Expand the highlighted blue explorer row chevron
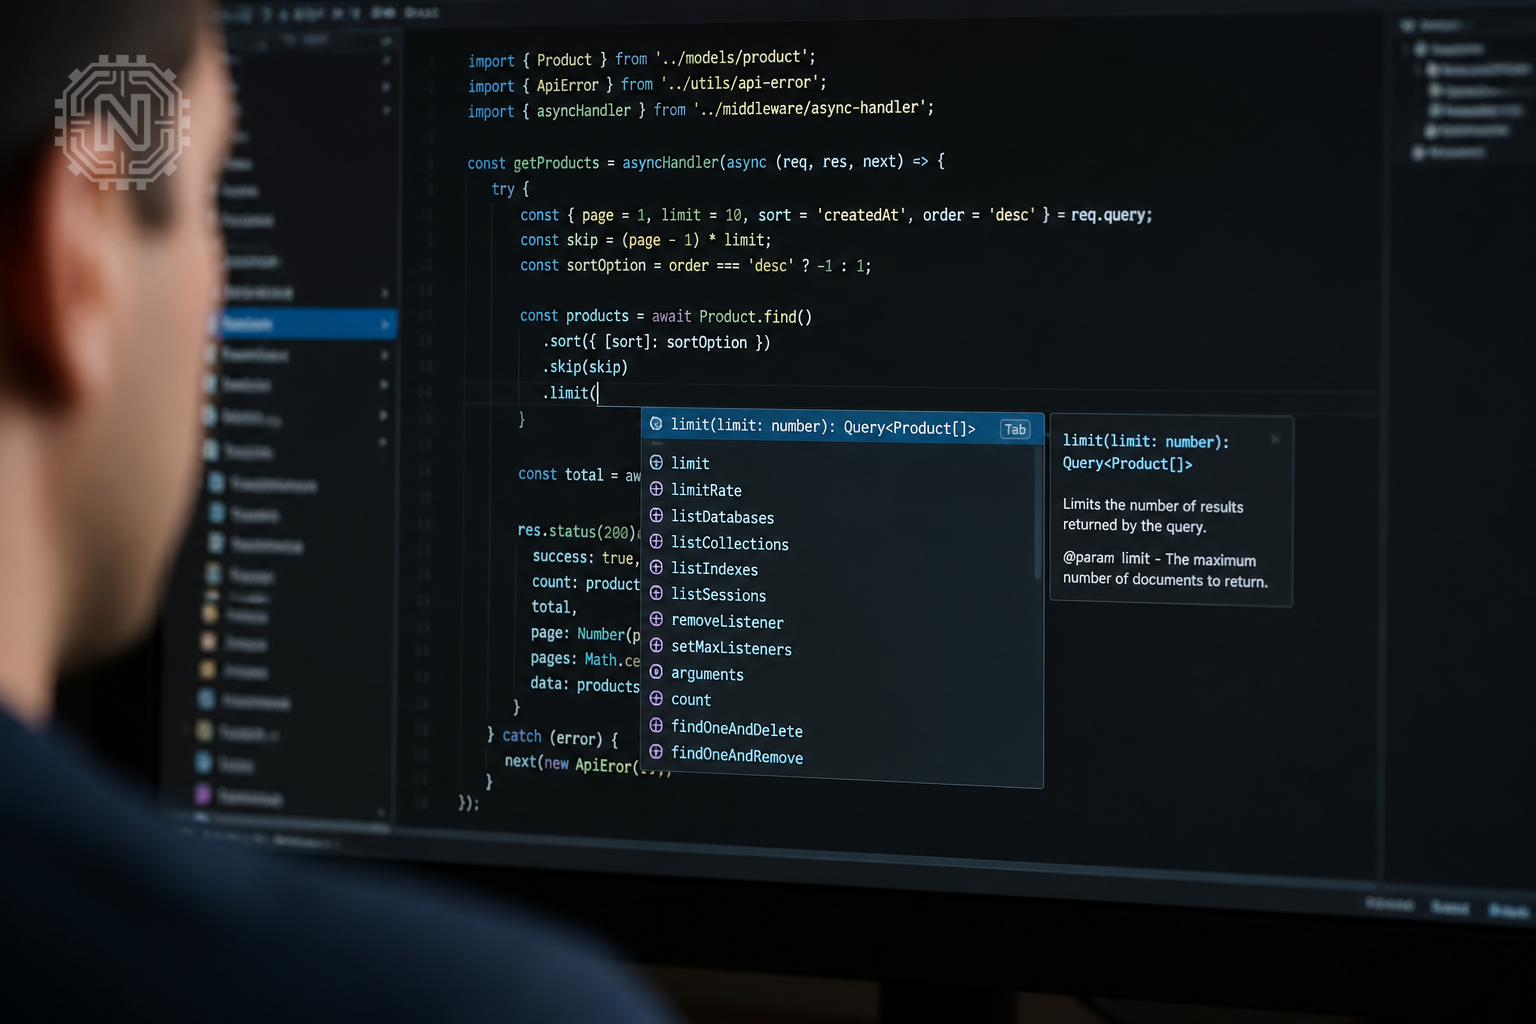This screenshot has height=1024, width=1536. coord(385,325)
